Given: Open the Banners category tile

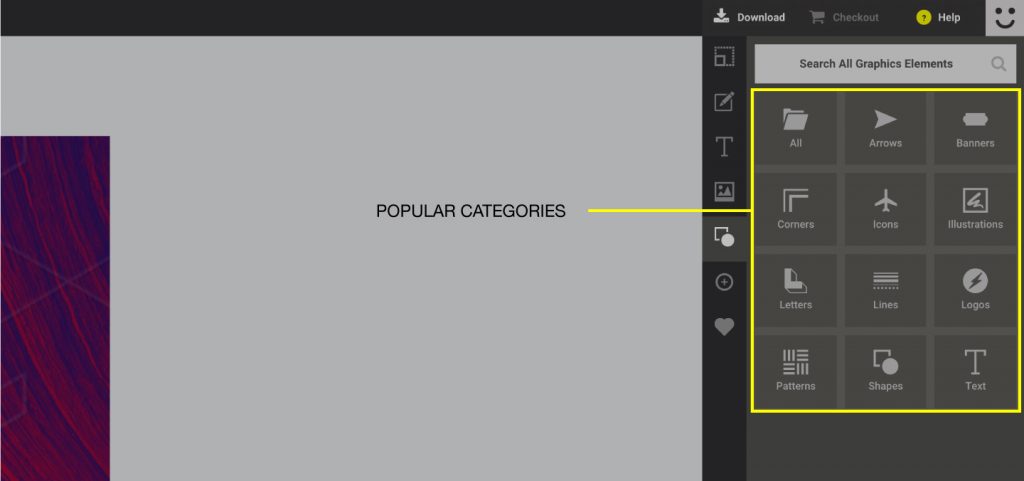Looking at the screenshot, I should point(975,128).
